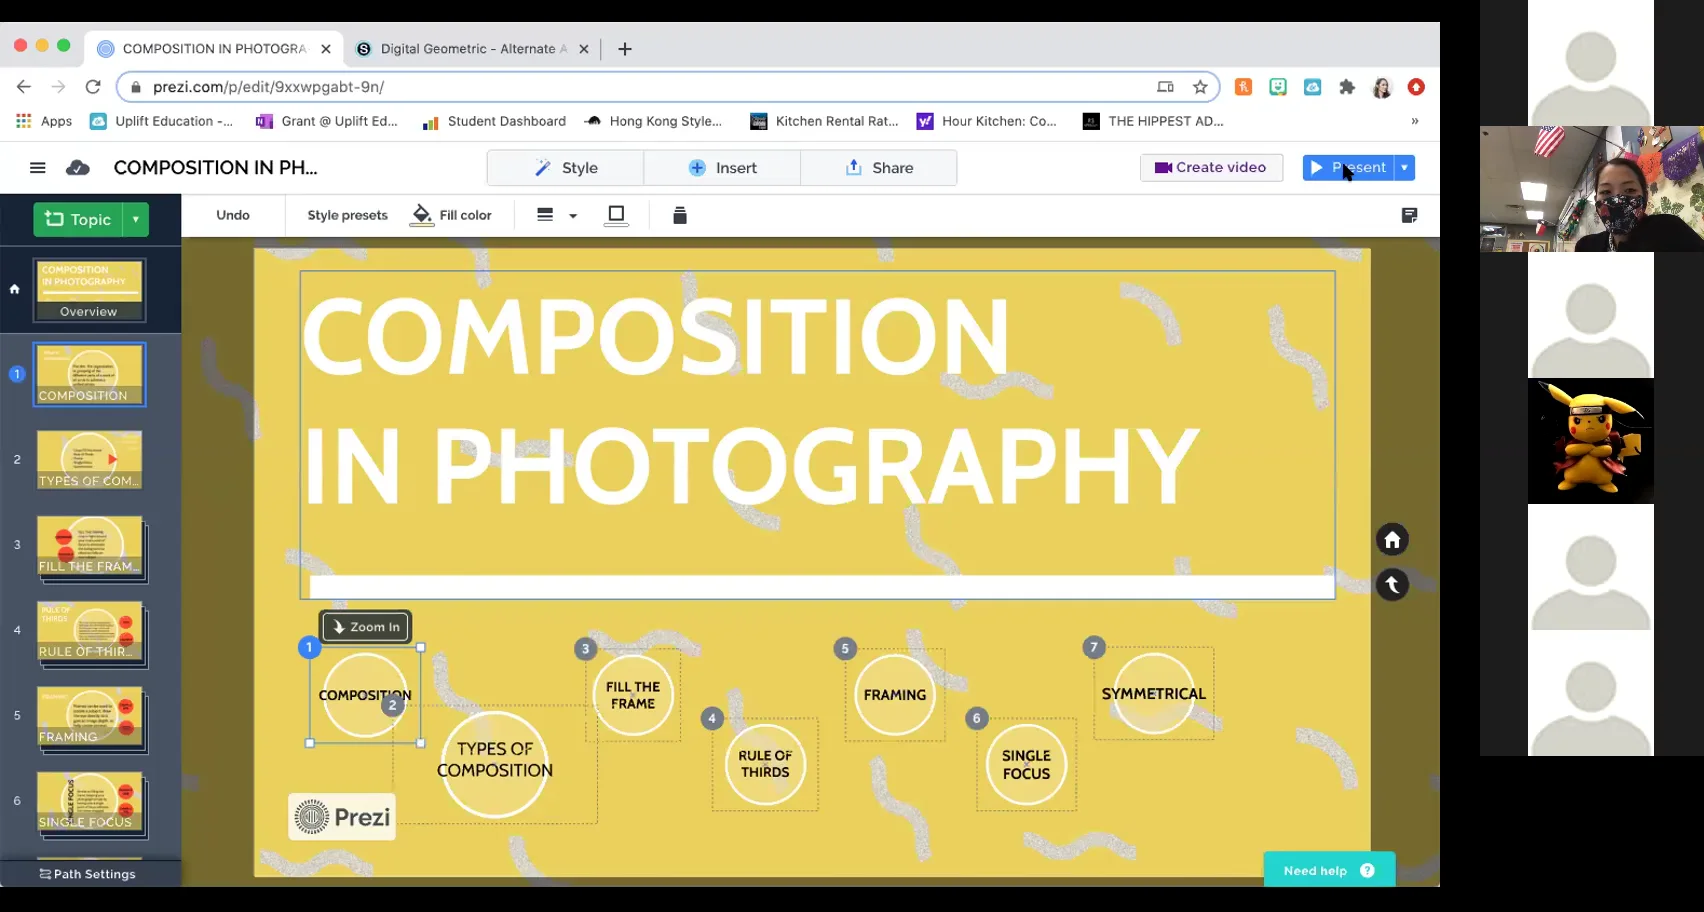This screenshot has width=1704, height=912.
Task: Open Need help chat
Action: pos(1329,870)
